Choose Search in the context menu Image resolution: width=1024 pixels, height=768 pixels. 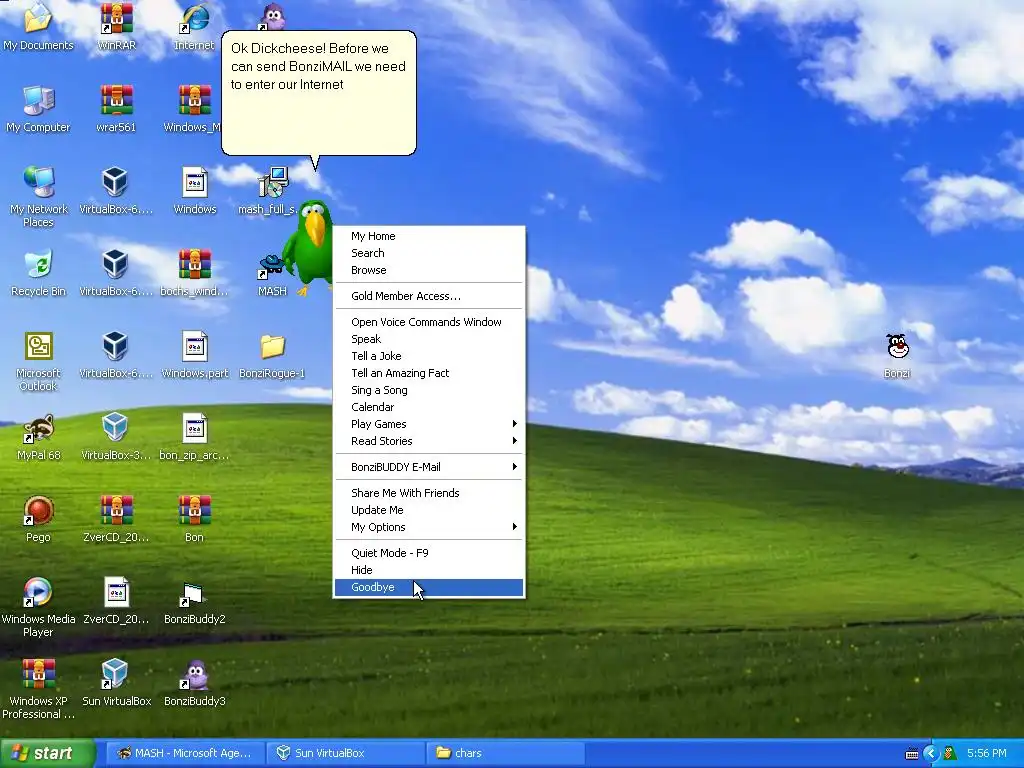pos(429,253)
